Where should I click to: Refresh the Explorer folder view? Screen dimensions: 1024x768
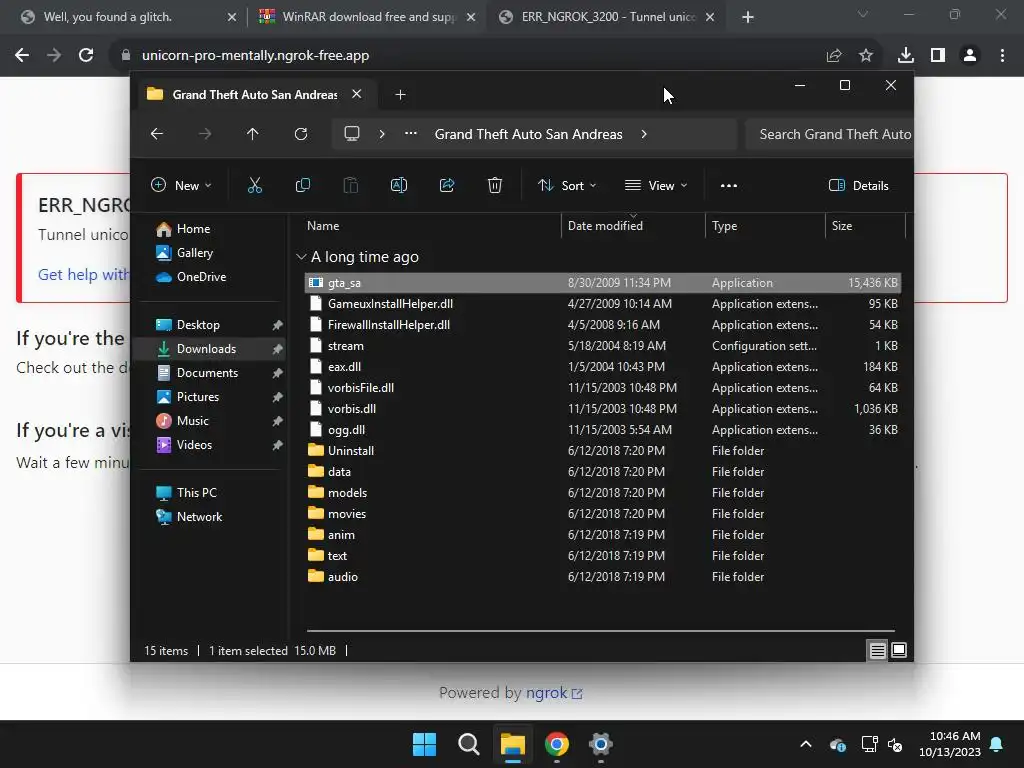301,134
